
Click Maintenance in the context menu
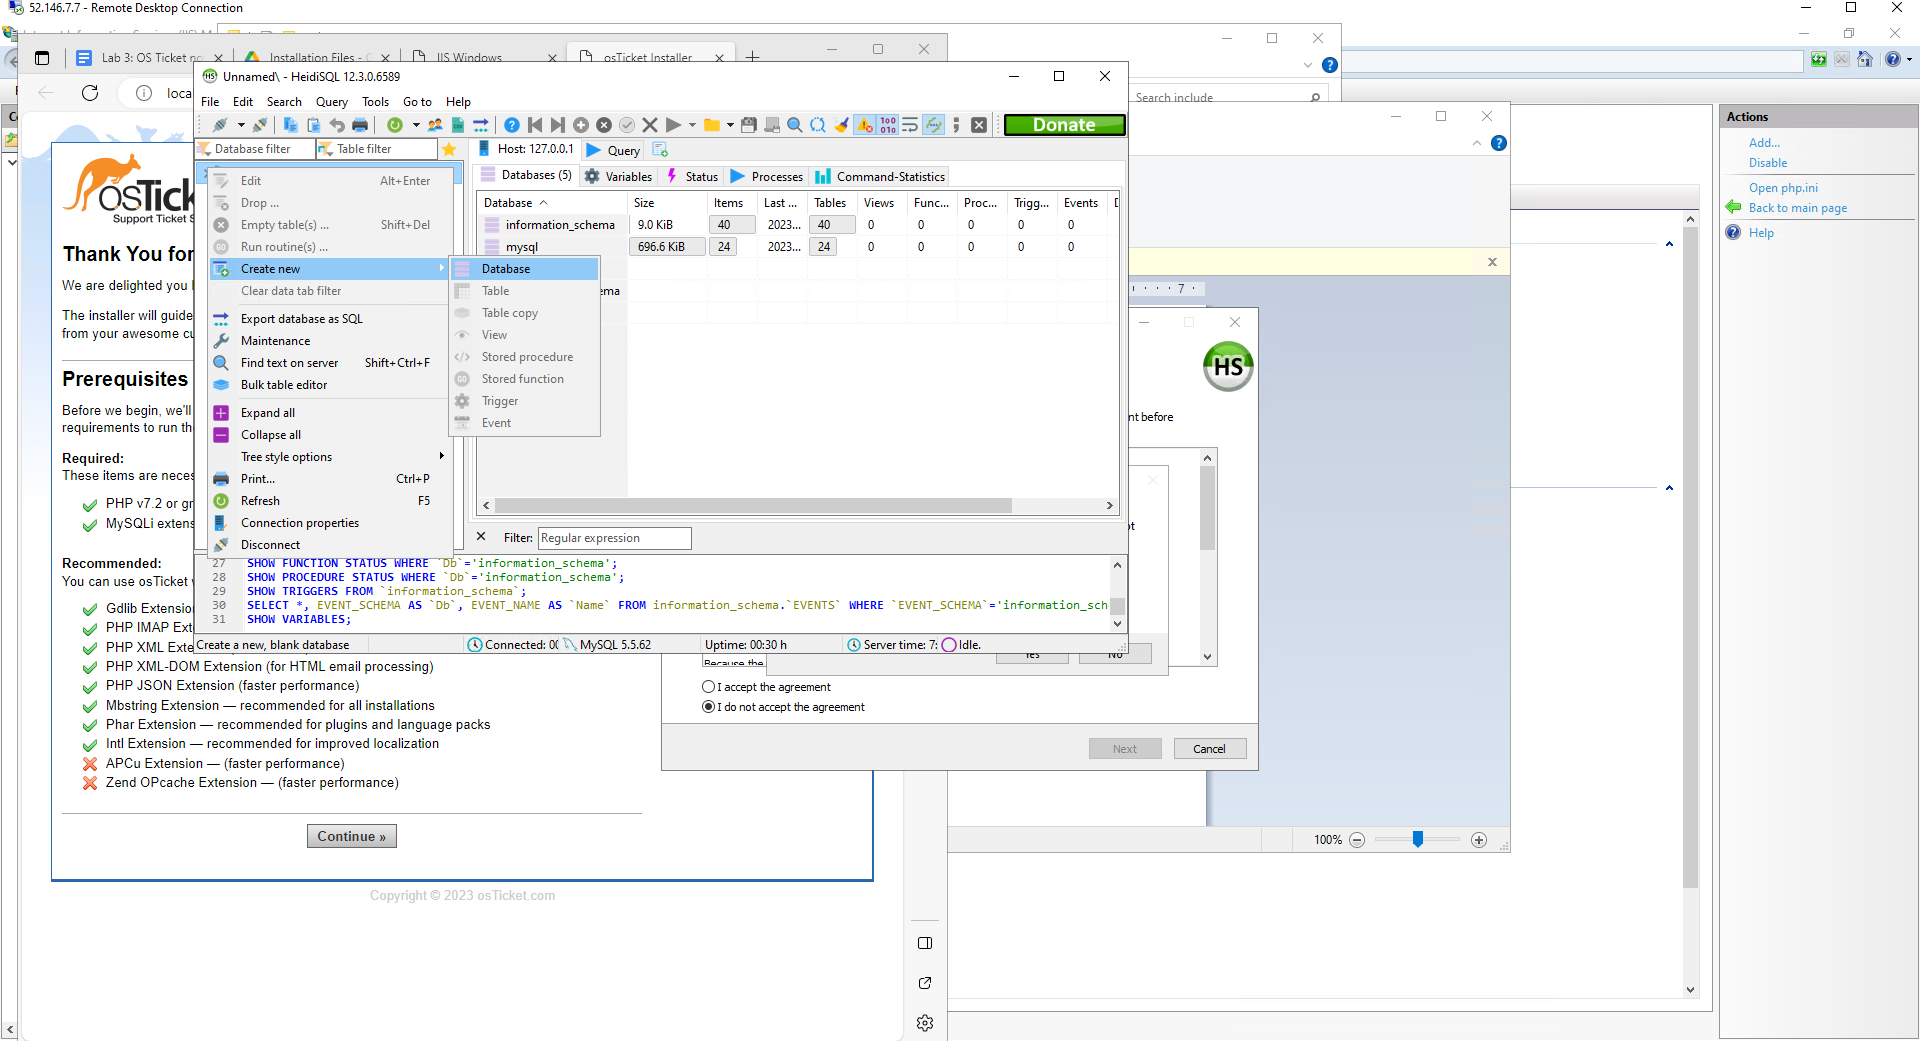click(x=276, y=341)
